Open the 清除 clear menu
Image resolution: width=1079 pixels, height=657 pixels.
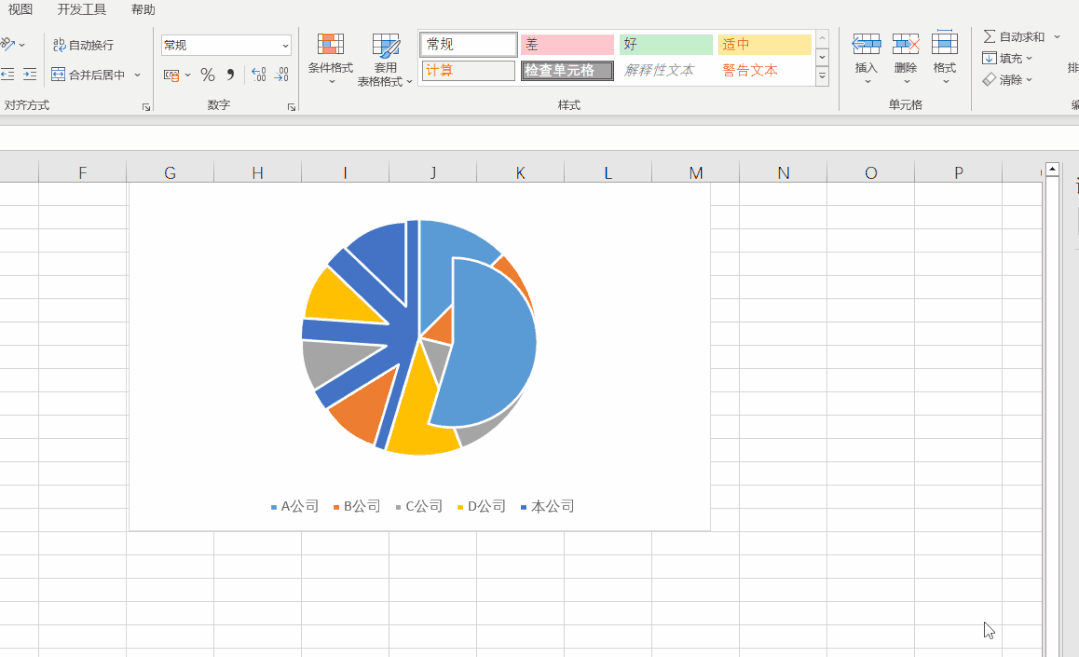(x=1008, y=80)
